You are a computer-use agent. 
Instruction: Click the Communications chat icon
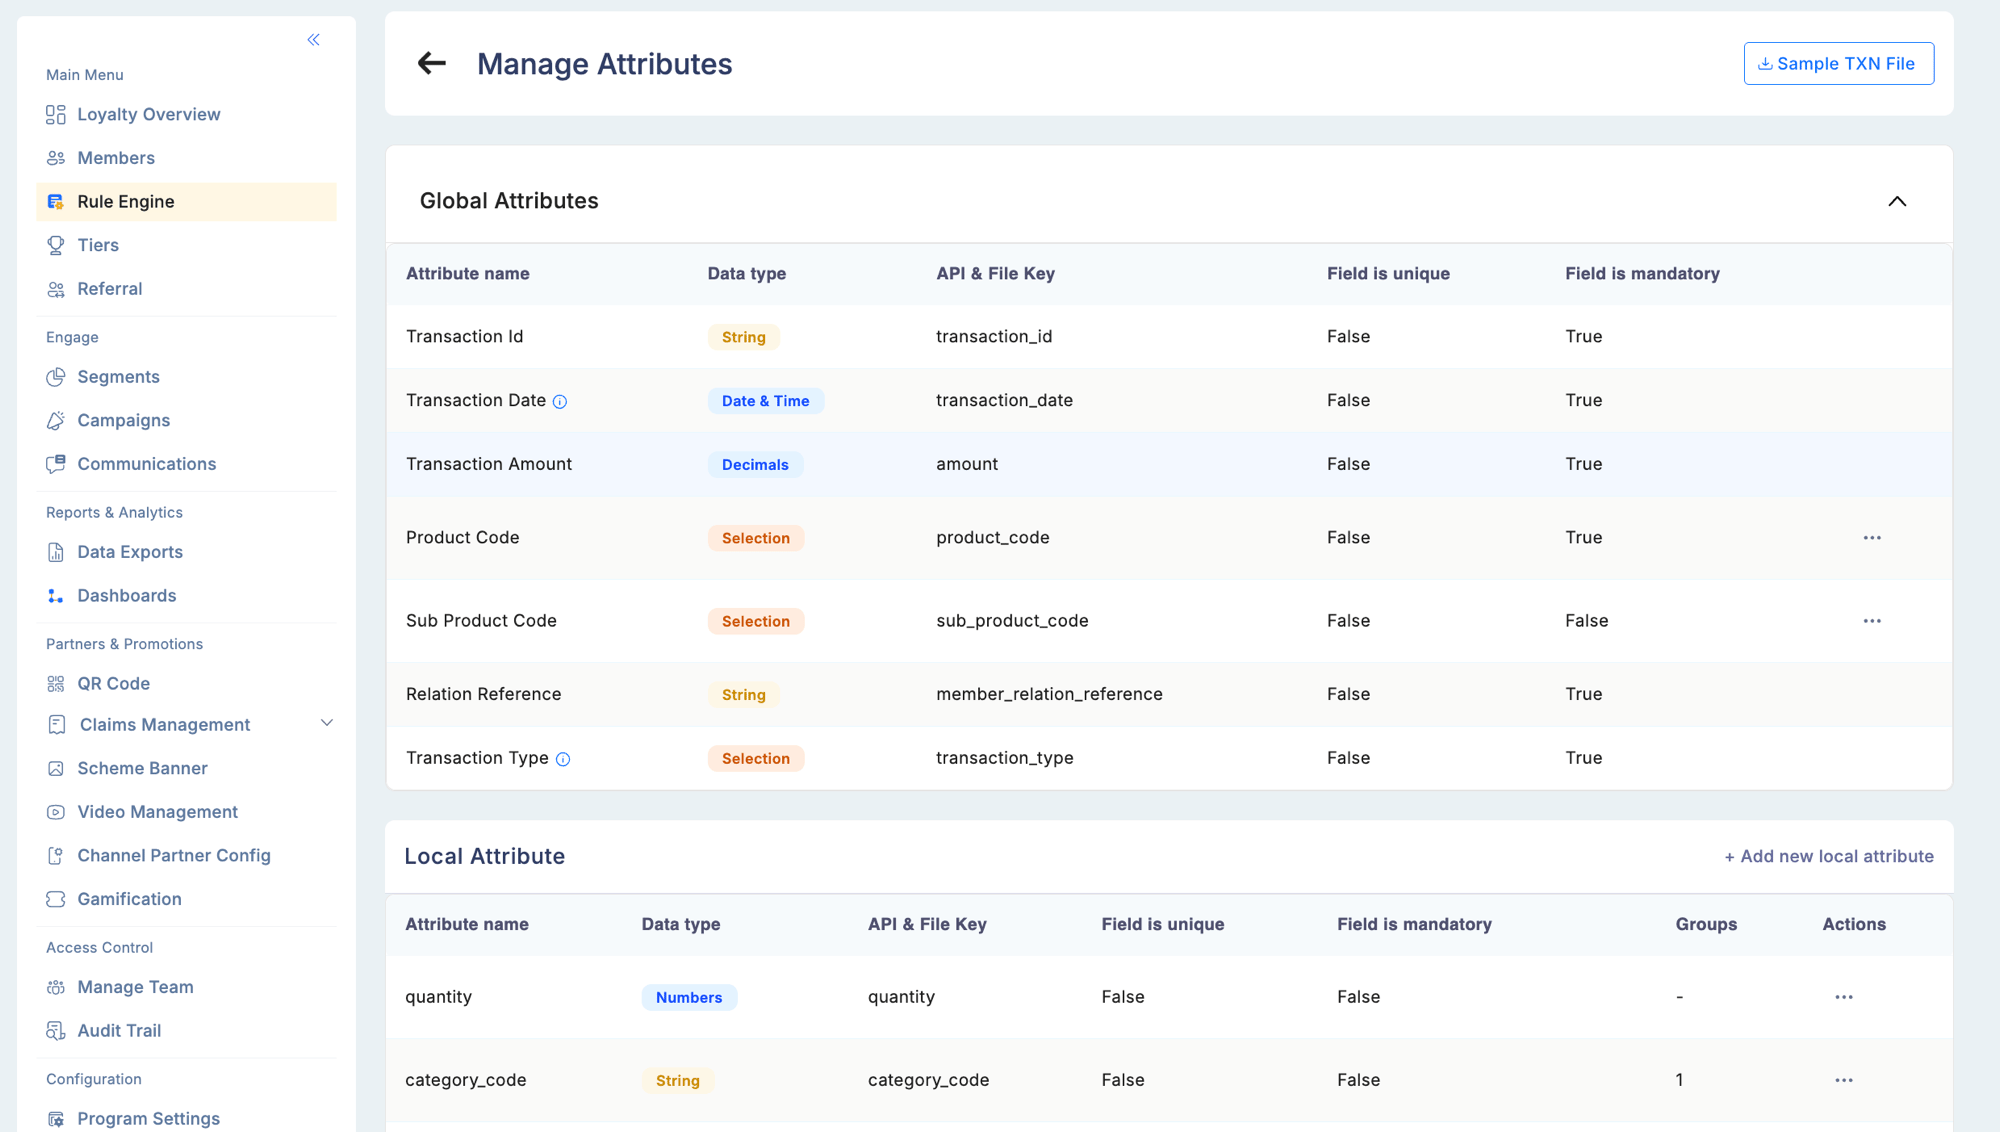coord(56,464)
